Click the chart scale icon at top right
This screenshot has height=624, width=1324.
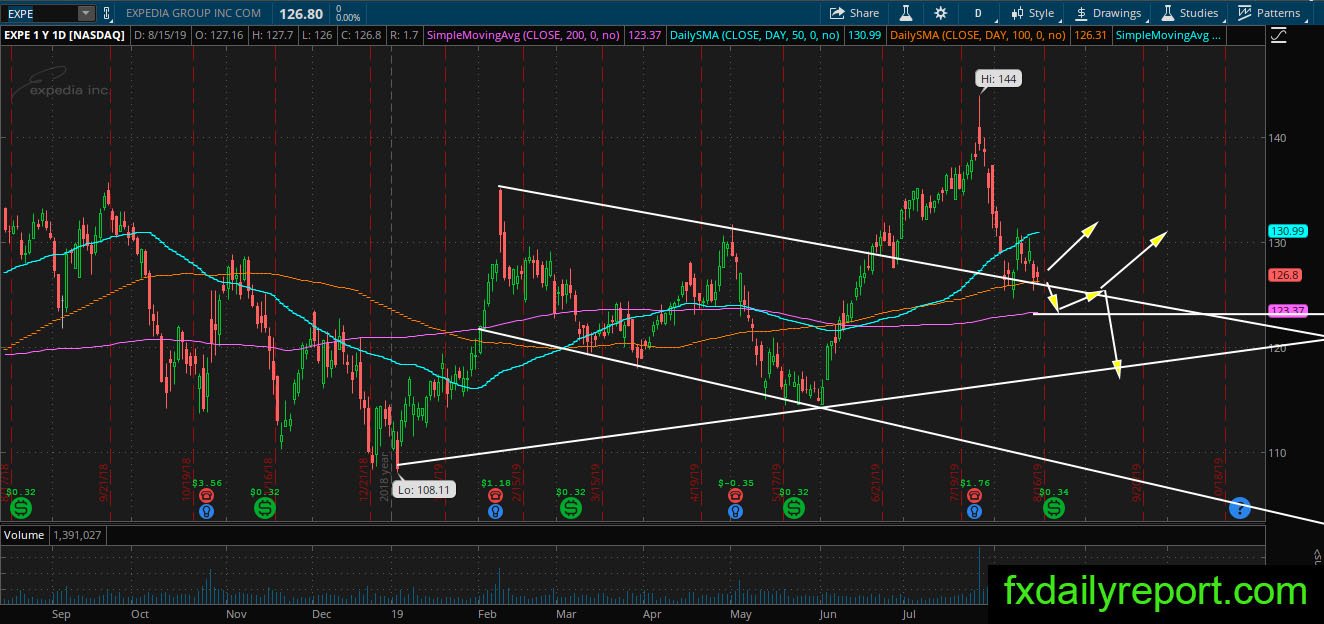1279,35
